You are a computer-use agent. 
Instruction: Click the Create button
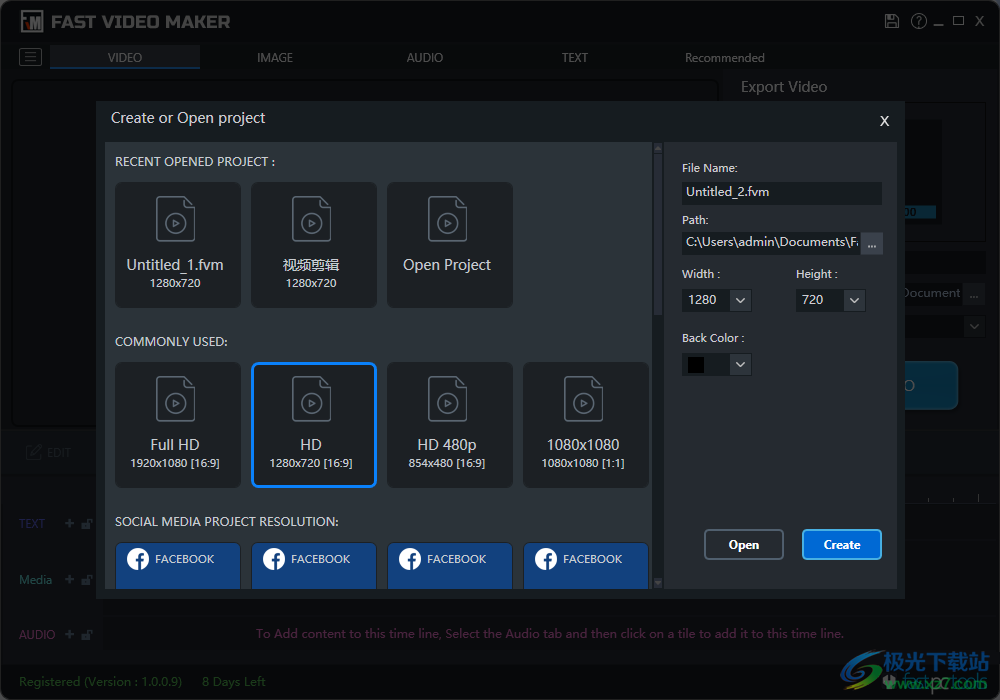coord(842,544)
